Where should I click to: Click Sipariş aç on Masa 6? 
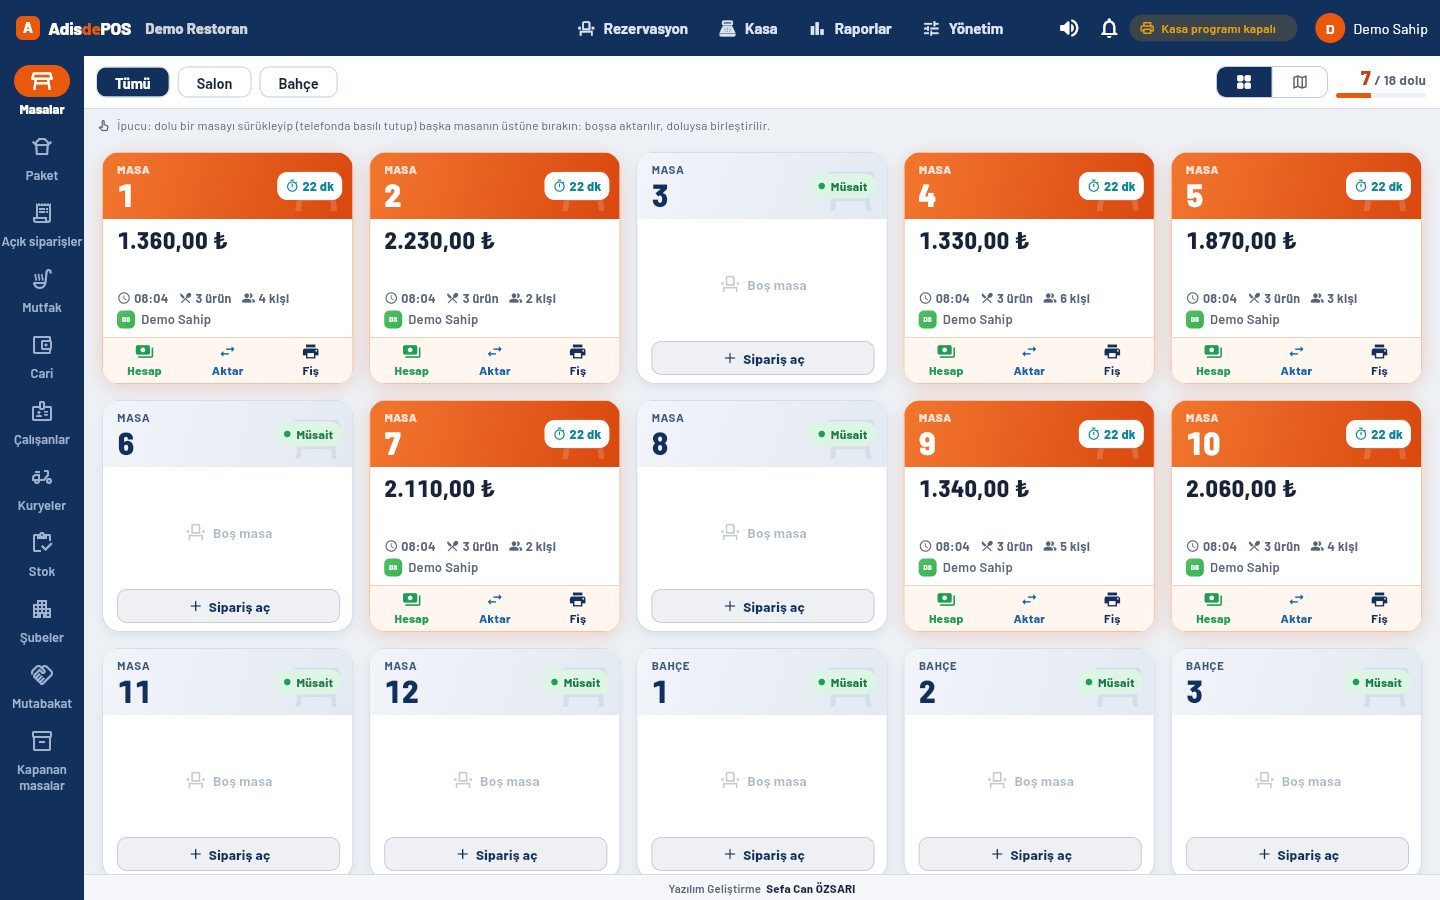click(229, 606)
